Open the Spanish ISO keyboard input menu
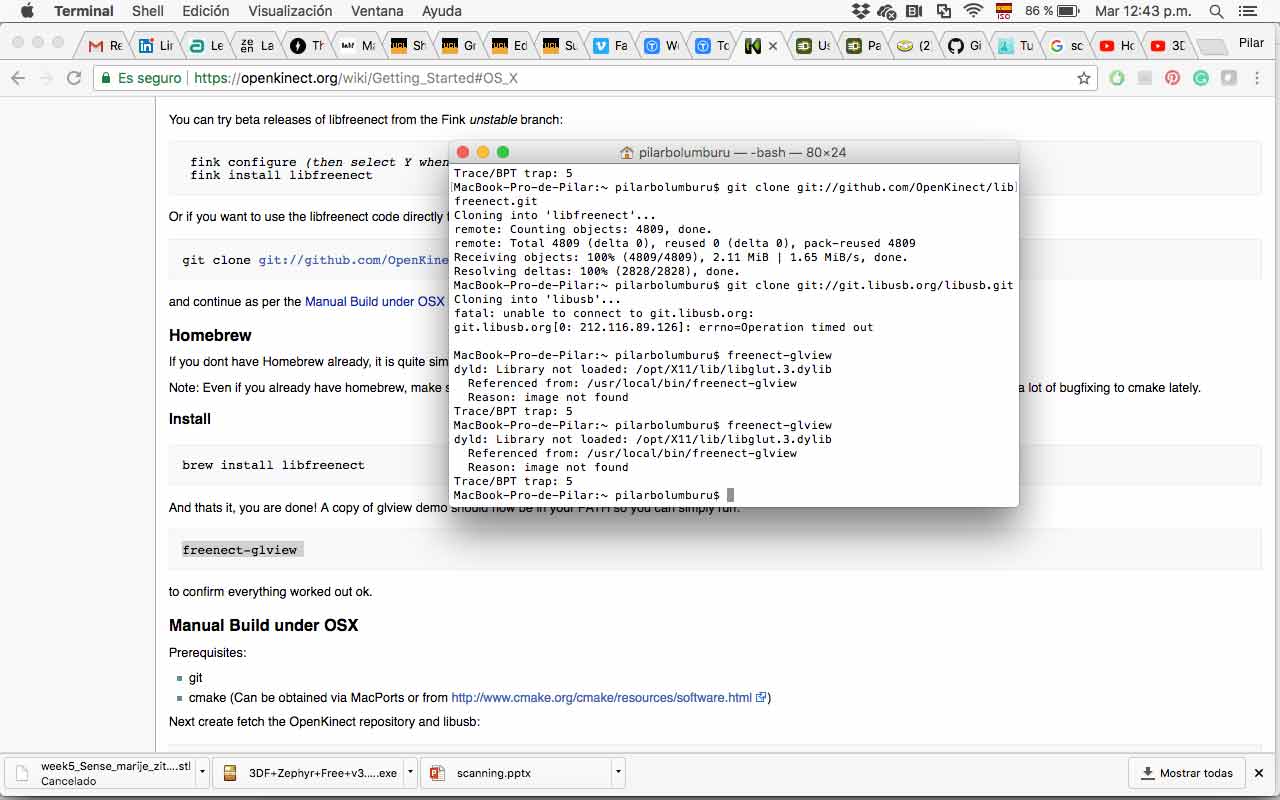The width and height of the screenshot is (1280, 800). [1003, 11]
